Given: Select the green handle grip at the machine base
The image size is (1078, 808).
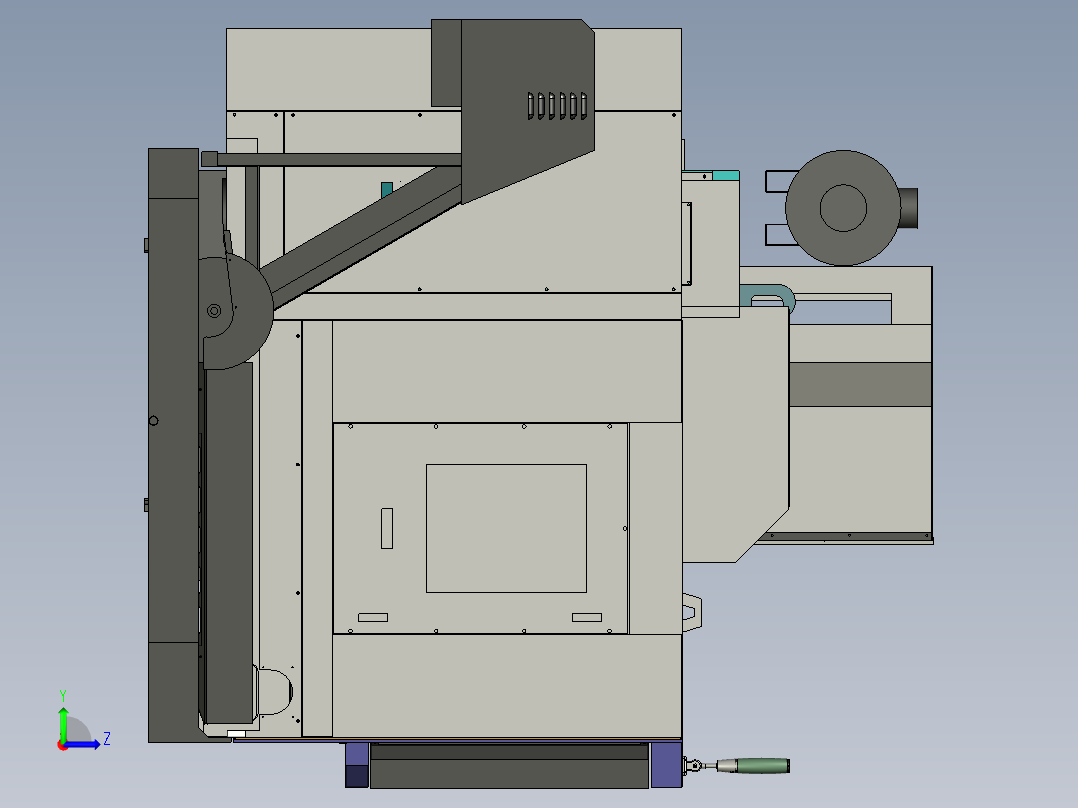Looking at the screenshot, I should click(x=762, y=765).
